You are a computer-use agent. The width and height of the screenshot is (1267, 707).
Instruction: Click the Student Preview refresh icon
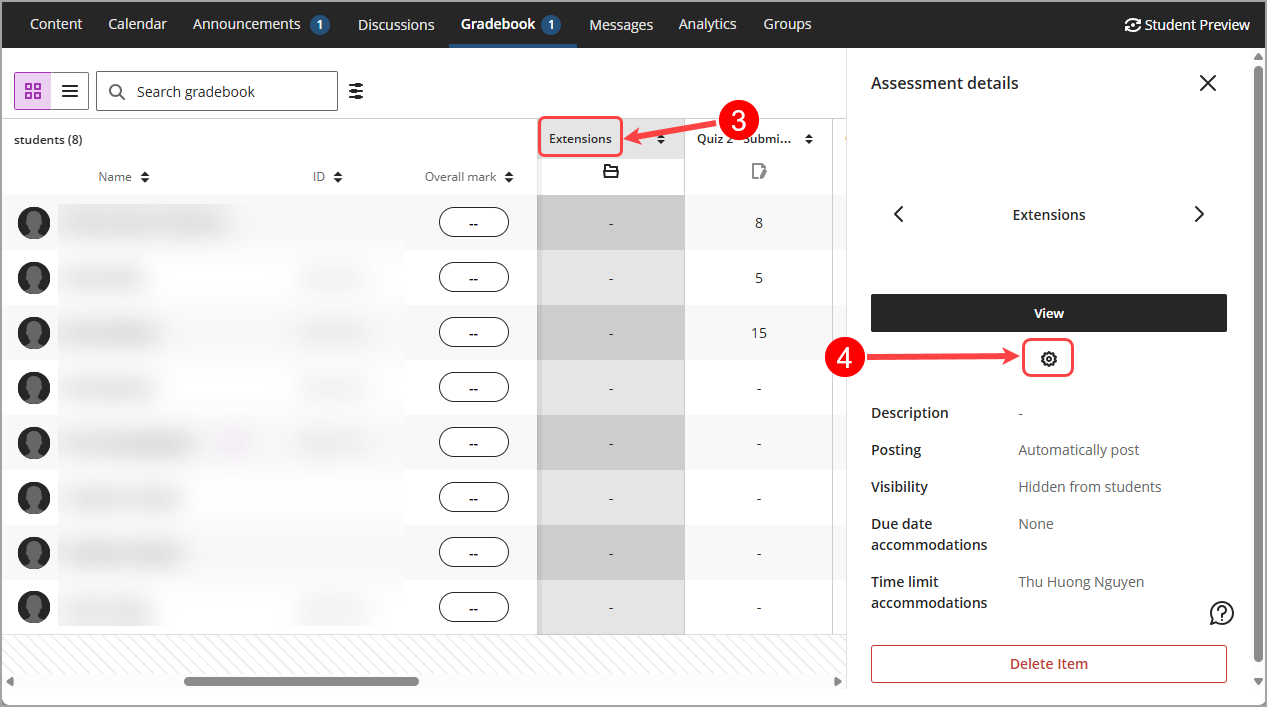point(1132,25)
